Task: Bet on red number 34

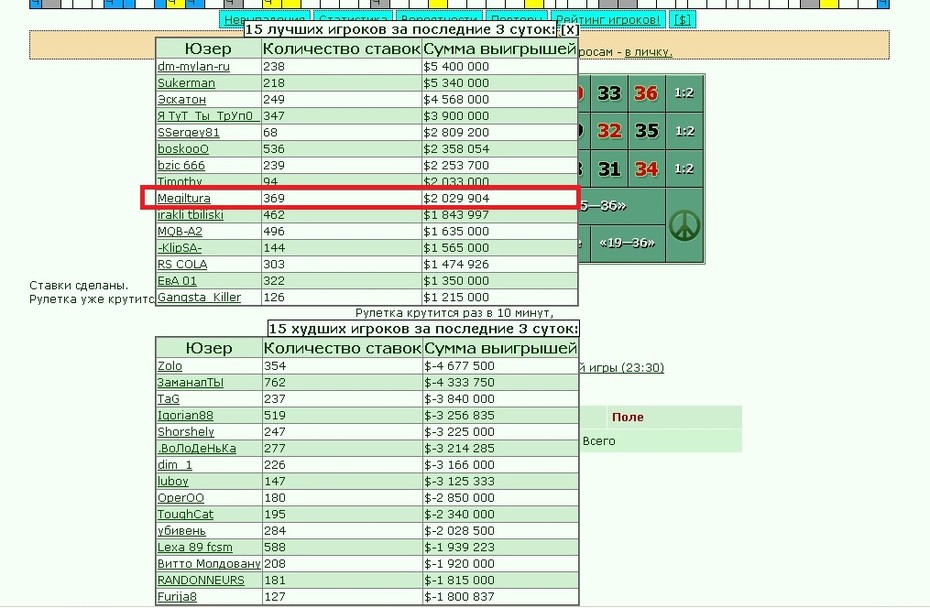Action: 646,169
